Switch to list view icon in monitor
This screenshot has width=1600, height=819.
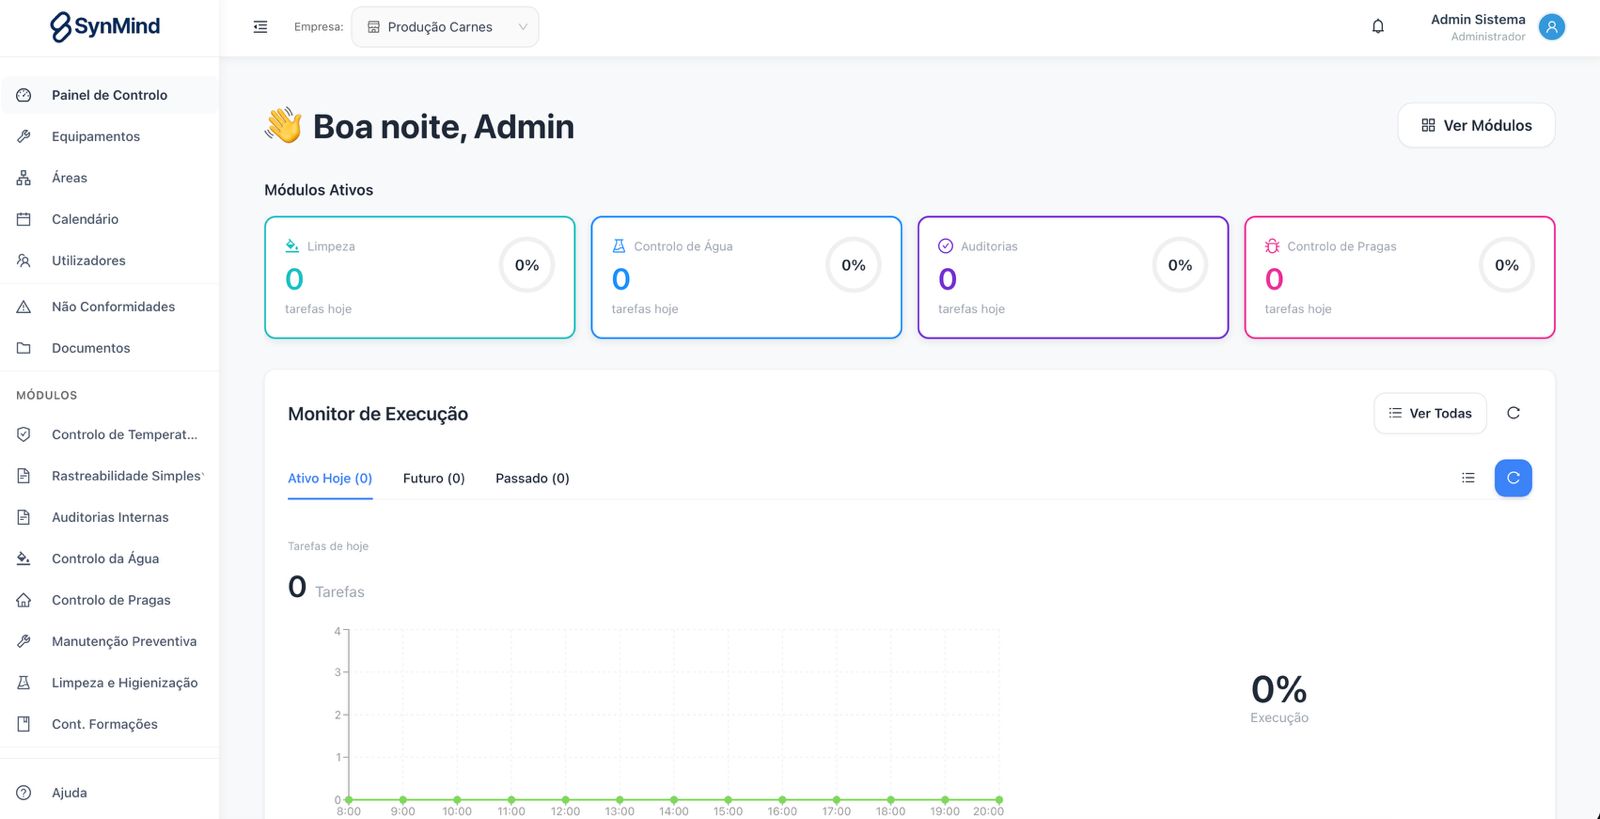(1468, 478)
